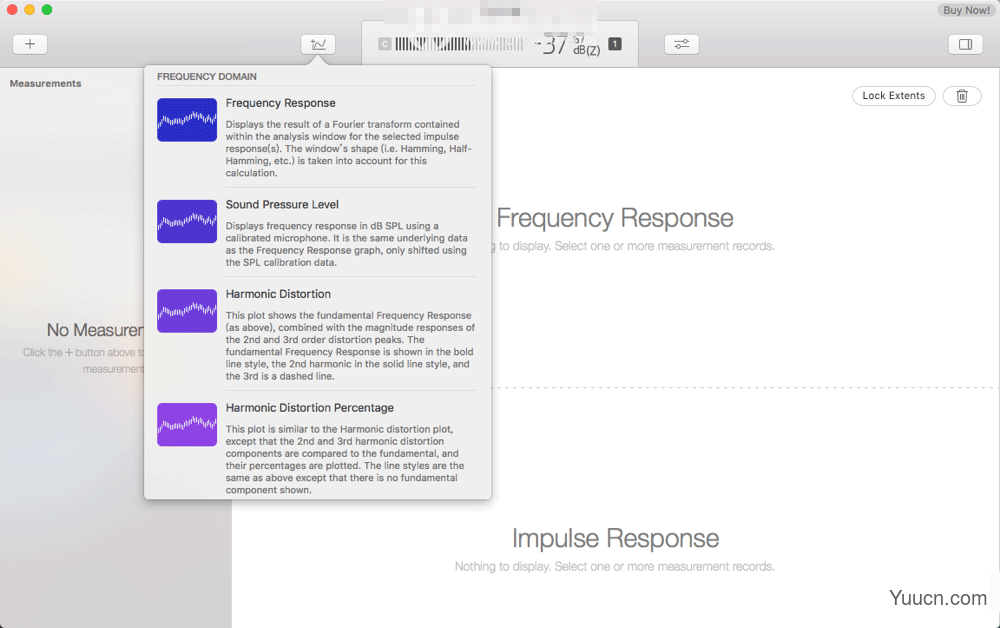Choose the Harmonic Distortion Percentage plot thumbnail
1000x628 pixels.
tap(186, 424)
